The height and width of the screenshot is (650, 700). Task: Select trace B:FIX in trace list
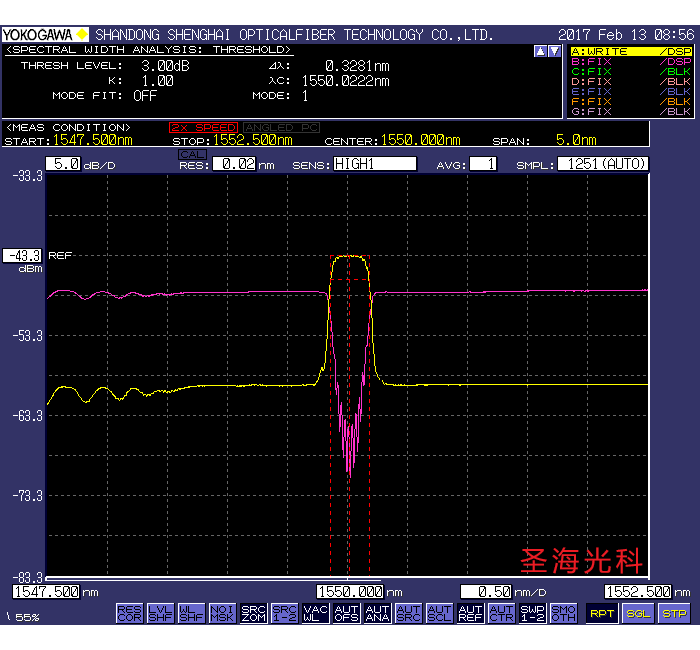tap(630, 61)
